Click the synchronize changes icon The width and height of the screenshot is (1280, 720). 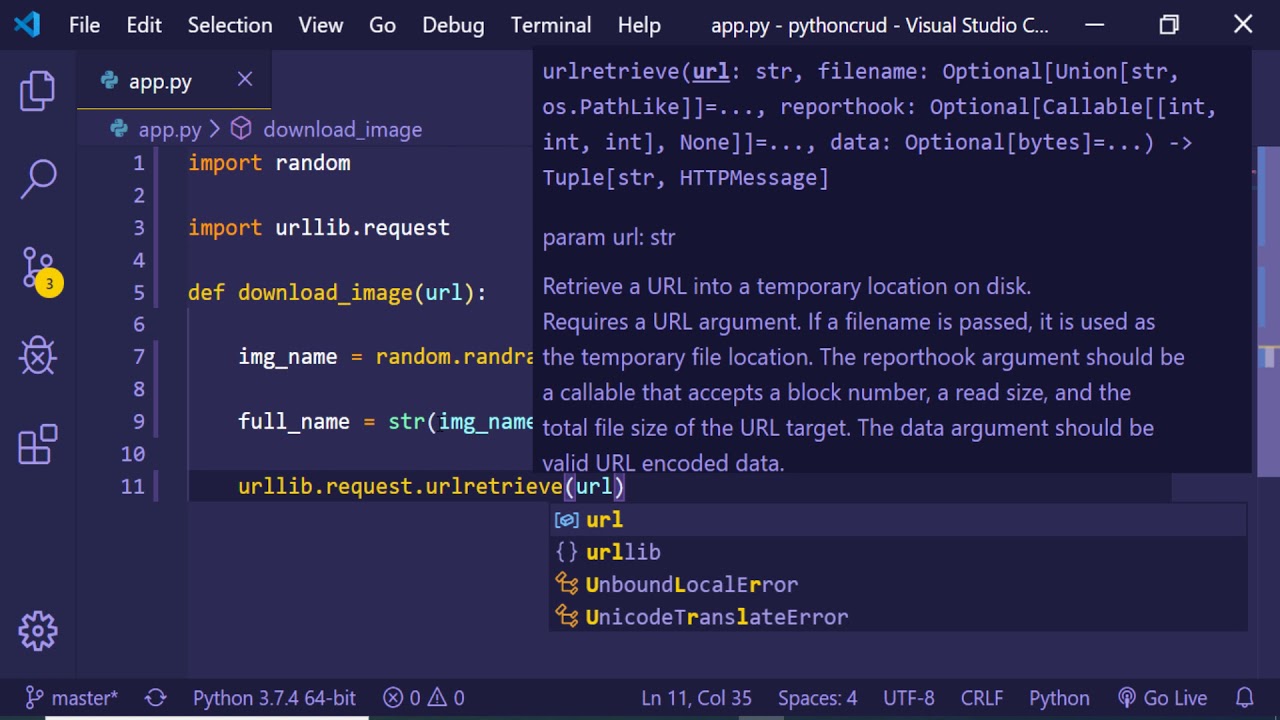pos(155,698)
